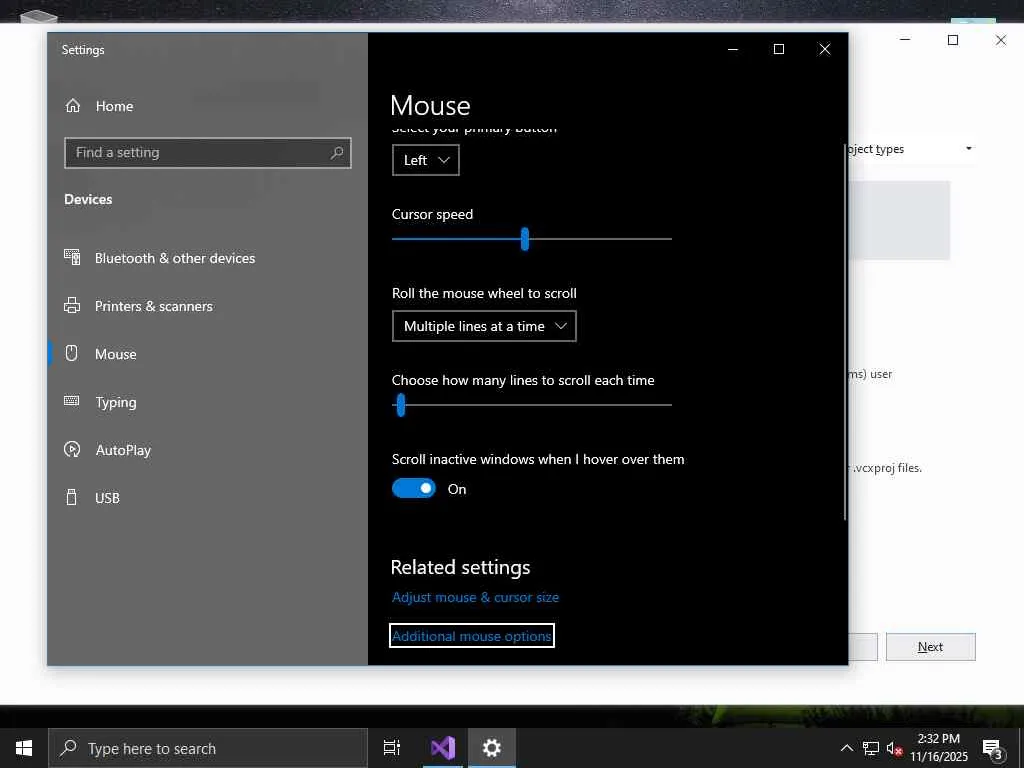Click the network tray icon
The image size is (1024, 768).
coord(871,748)
